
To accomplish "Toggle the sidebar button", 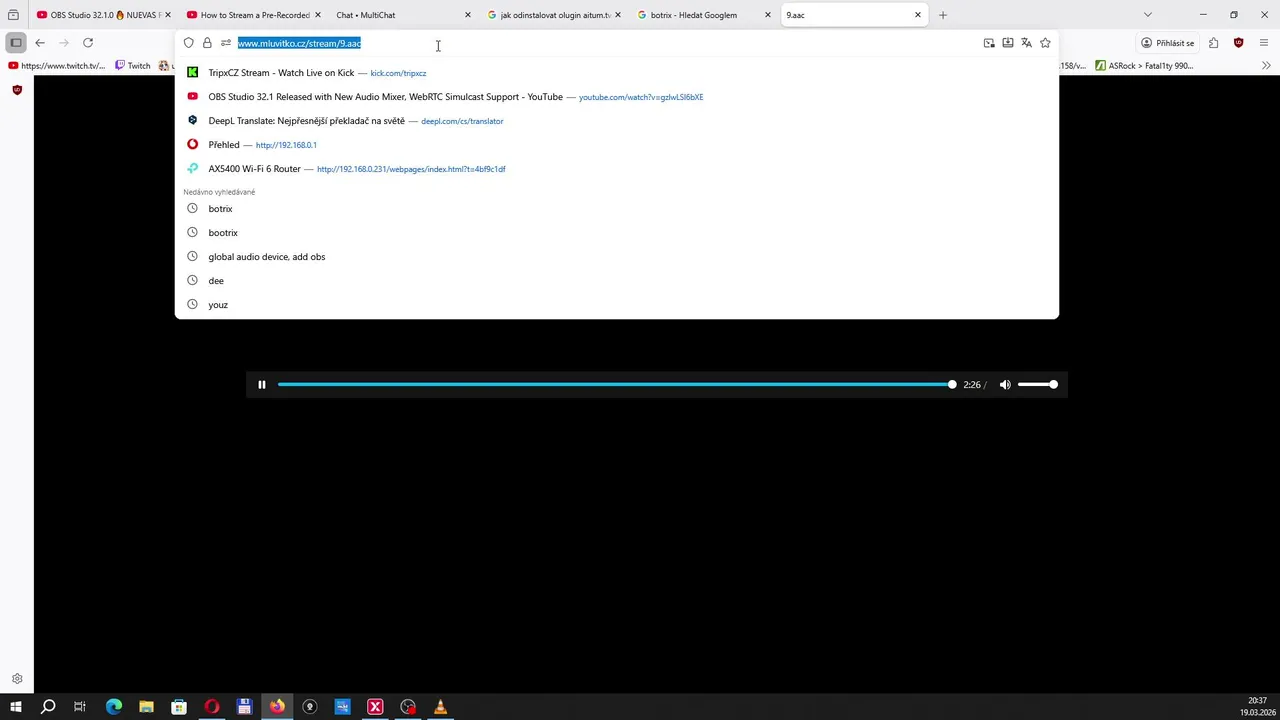I will point(16,43).
